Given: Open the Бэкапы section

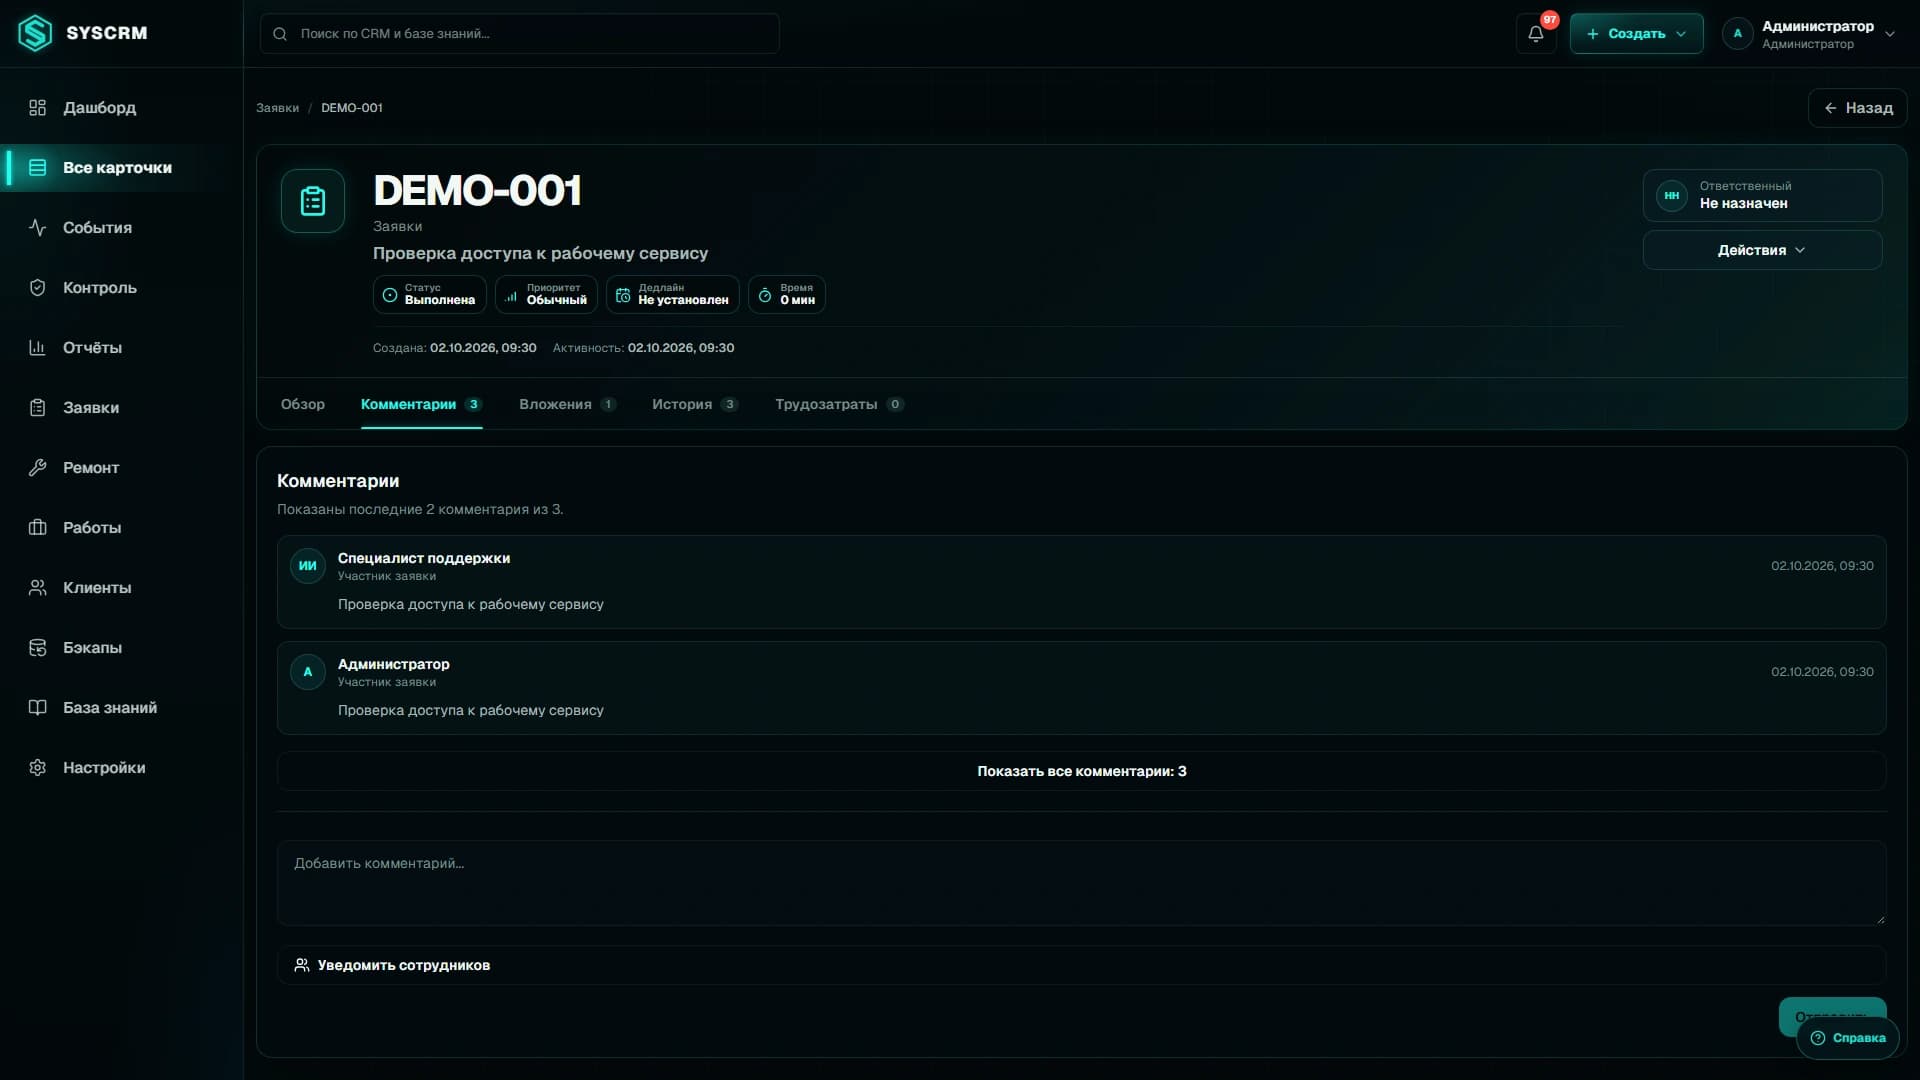Looking at the screenshot, I should click(121, 648).
